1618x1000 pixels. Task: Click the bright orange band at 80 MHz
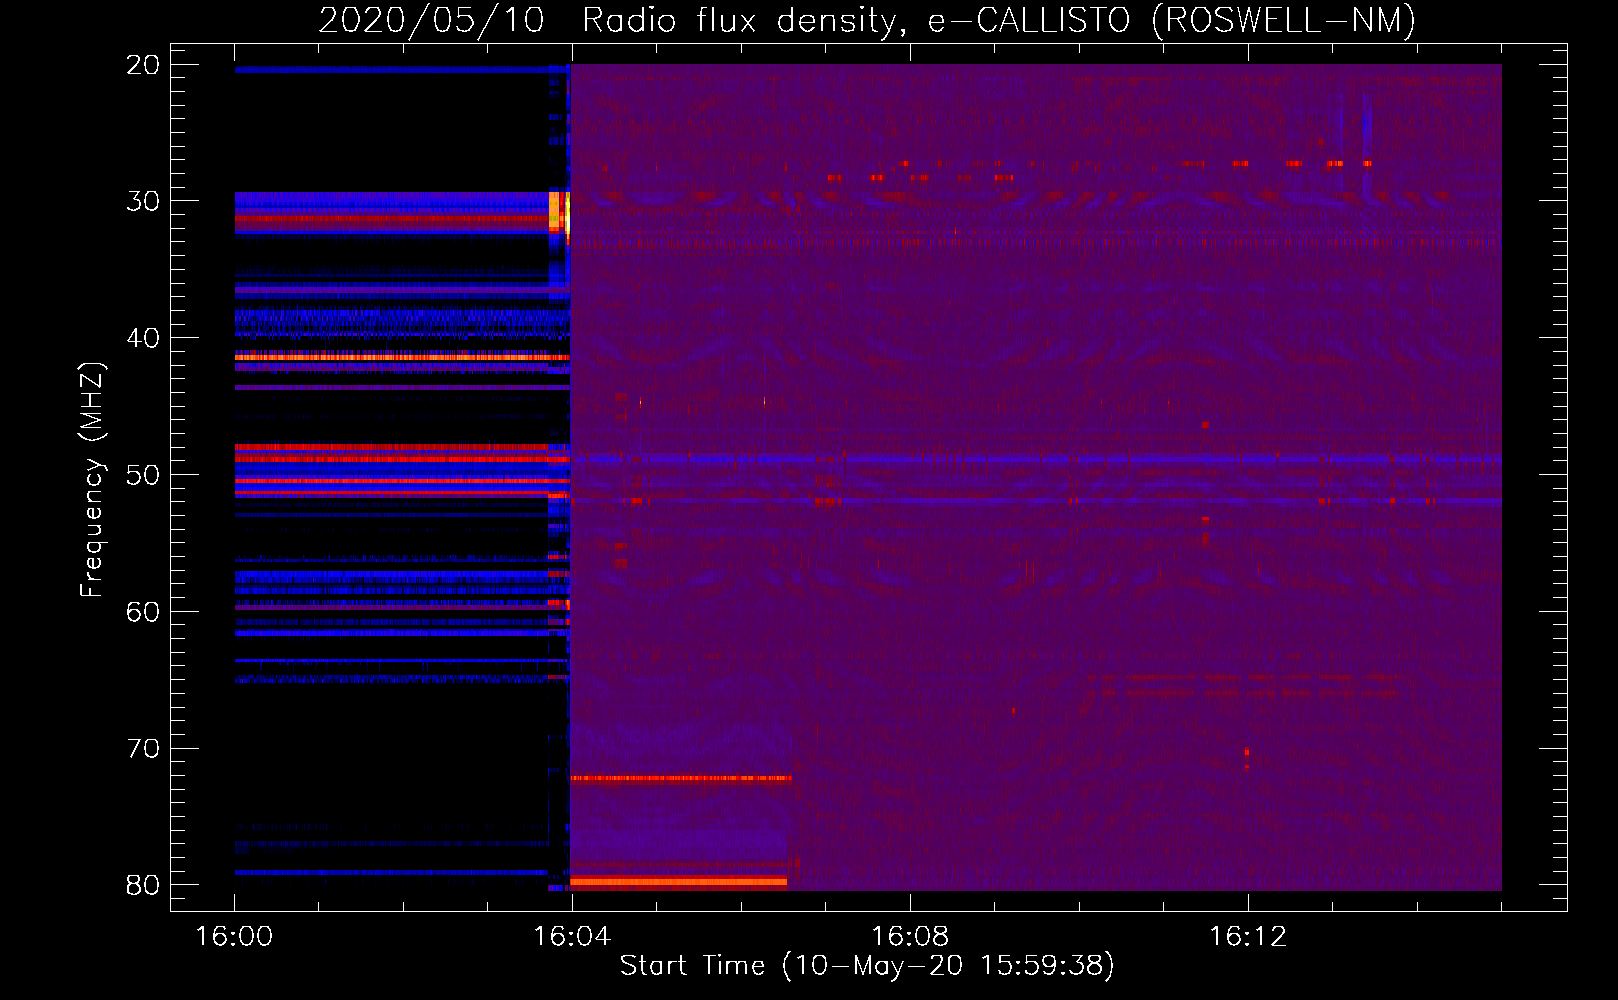[678, 882]
